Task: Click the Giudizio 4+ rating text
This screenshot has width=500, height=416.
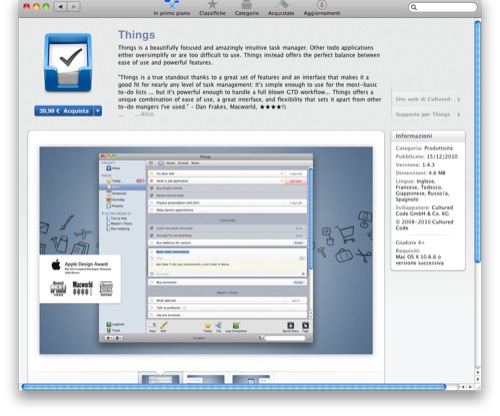Action: 410,242
